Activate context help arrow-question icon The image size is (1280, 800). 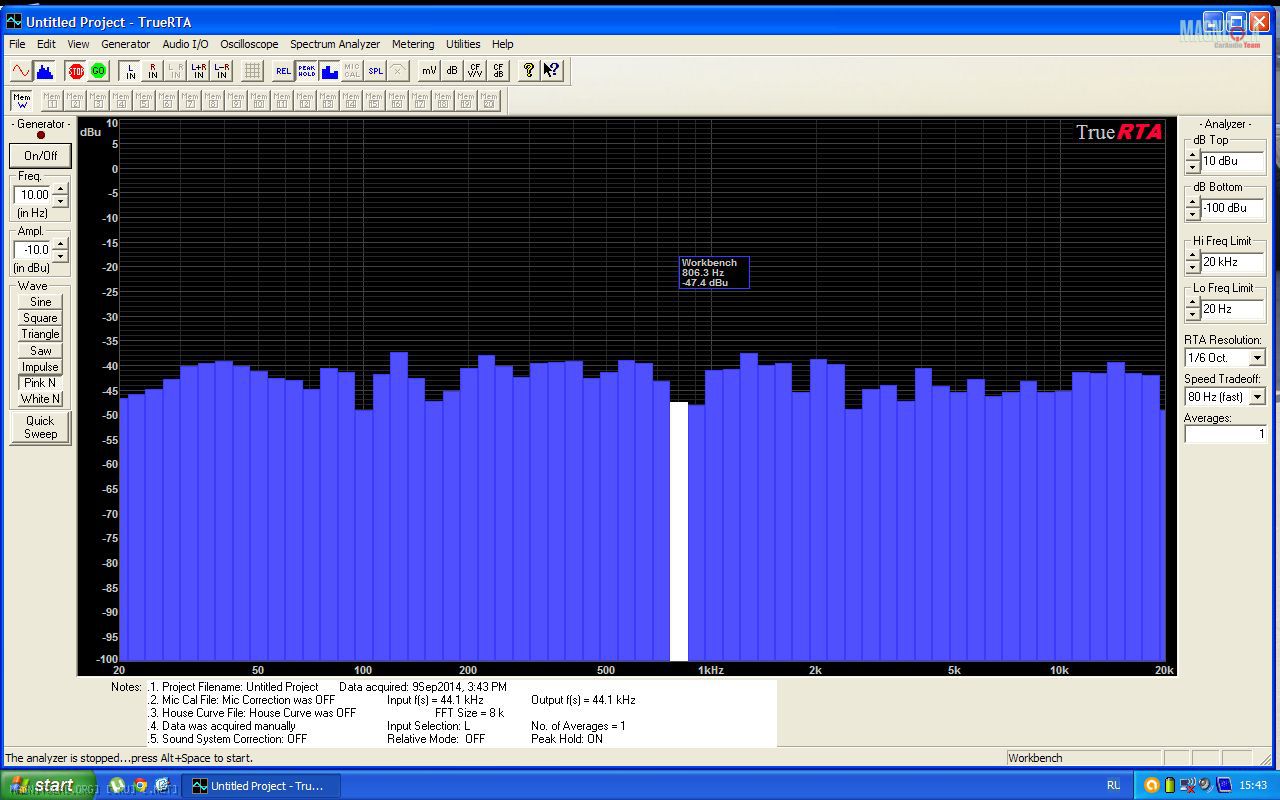pos(552,70)
